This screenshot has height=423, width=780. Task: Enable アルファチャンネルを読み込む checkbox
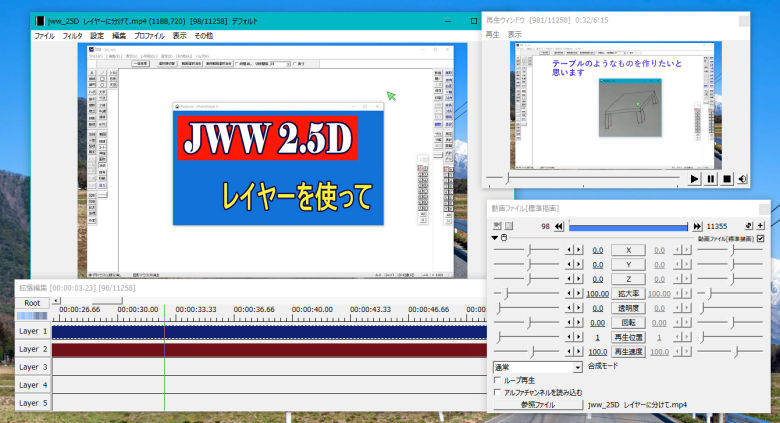pyautogui.click(x=497, y=393)
